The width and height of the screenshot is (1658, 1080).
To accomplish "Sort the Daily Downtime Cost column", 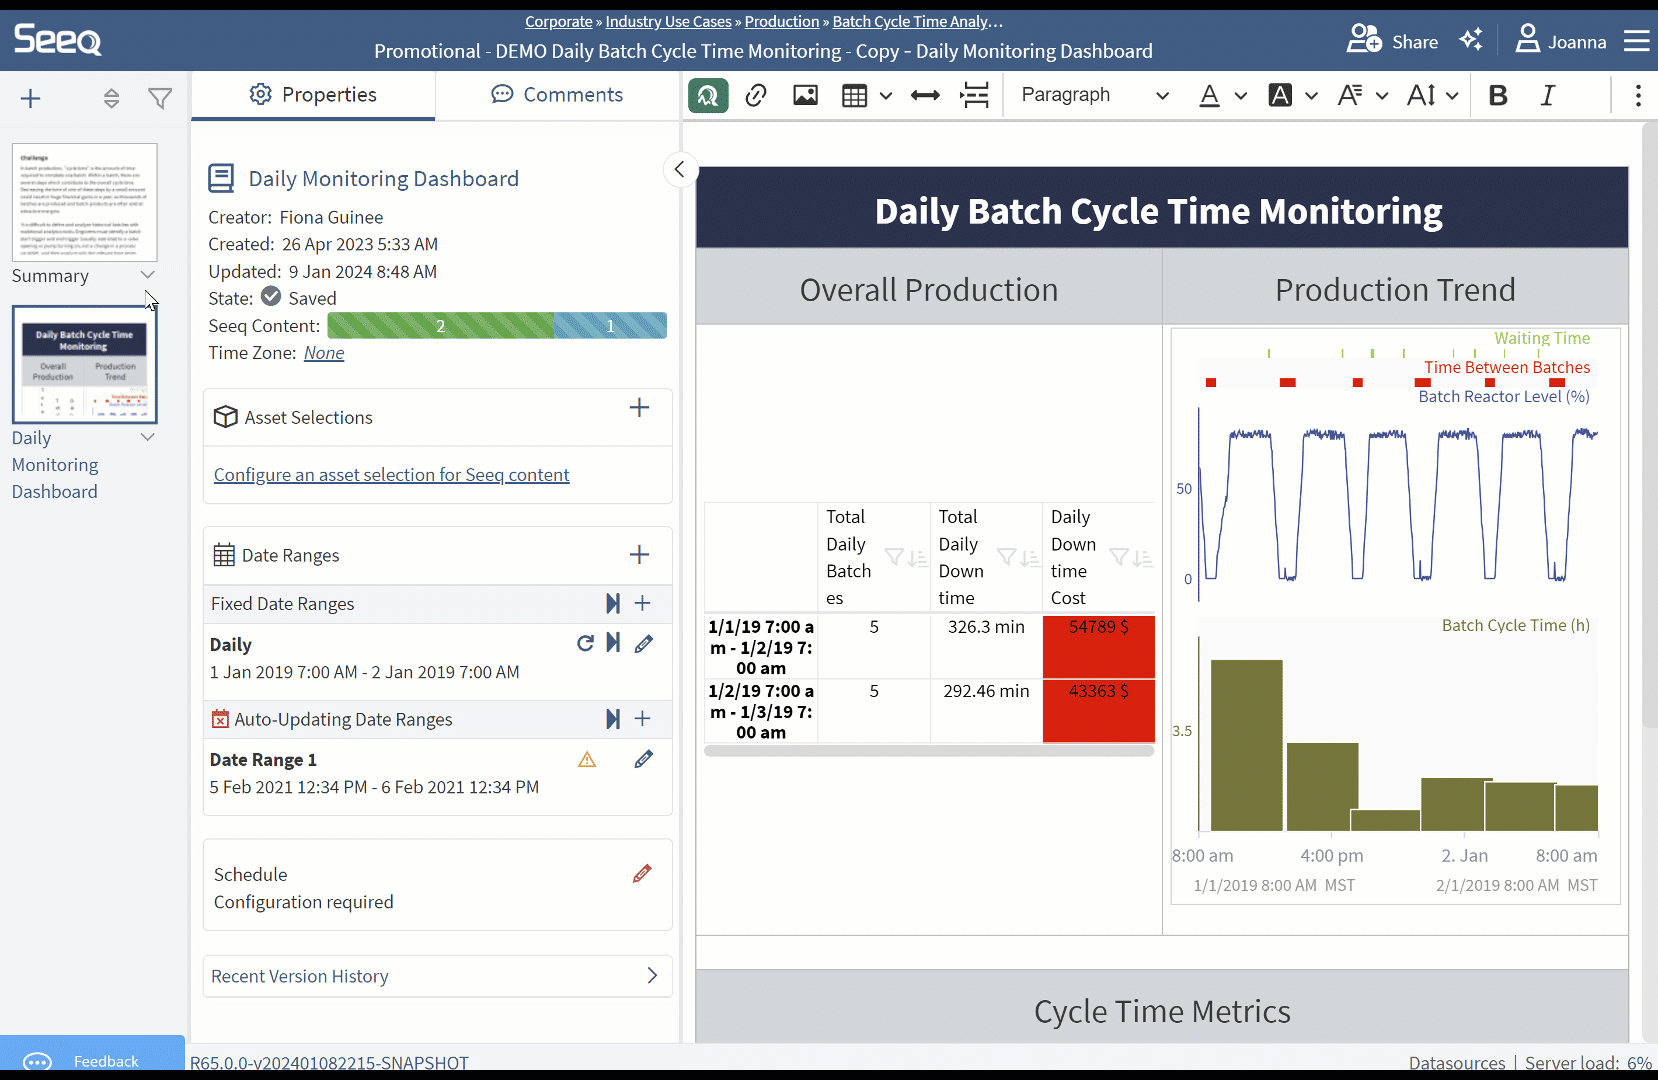I will (x=1143, y=558).
